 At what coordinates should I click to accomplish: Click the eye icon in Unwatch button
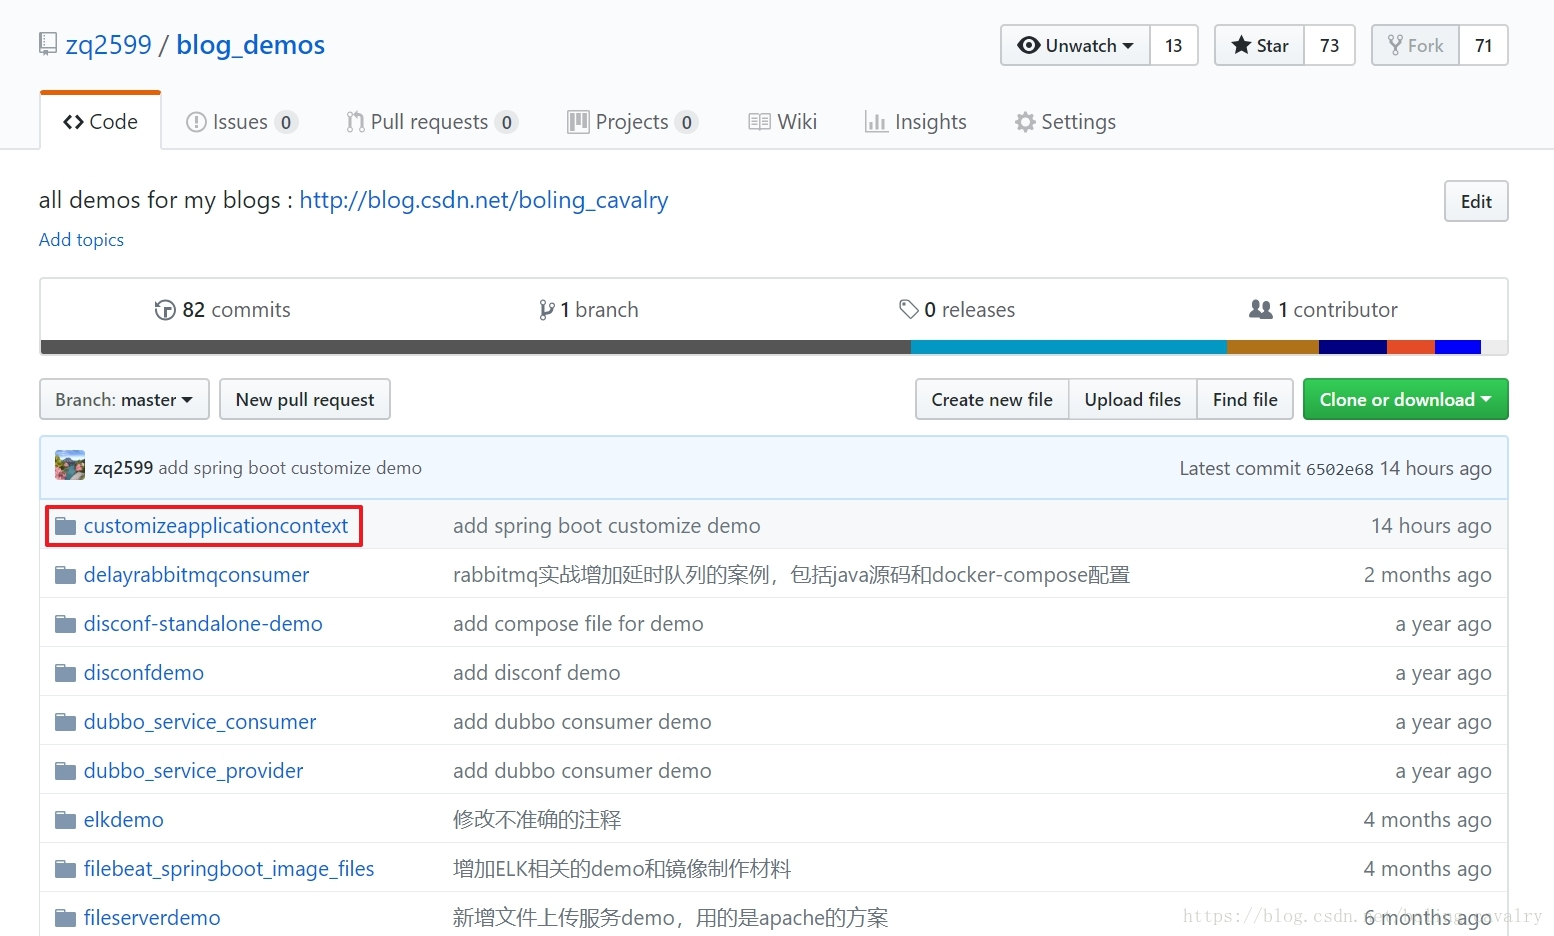(x=1028, y=45)
